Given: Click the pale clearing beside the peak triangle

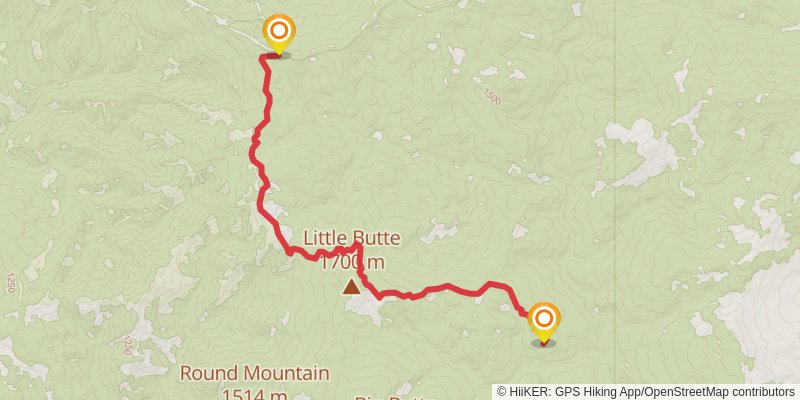Looking at the screenshot, I should point(366,308).
